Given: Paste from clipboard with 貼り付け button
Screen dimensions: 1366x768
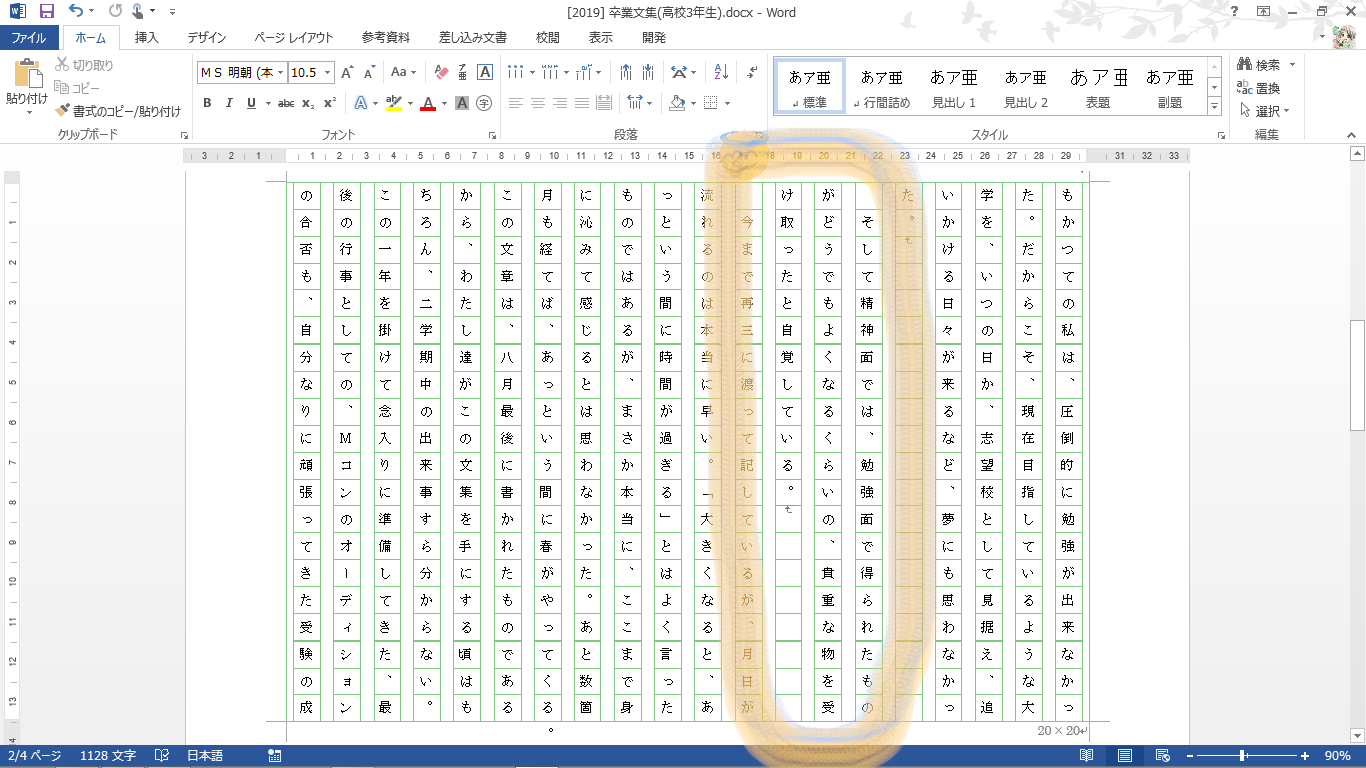Looking at the screenshot, I should [27, 87].
